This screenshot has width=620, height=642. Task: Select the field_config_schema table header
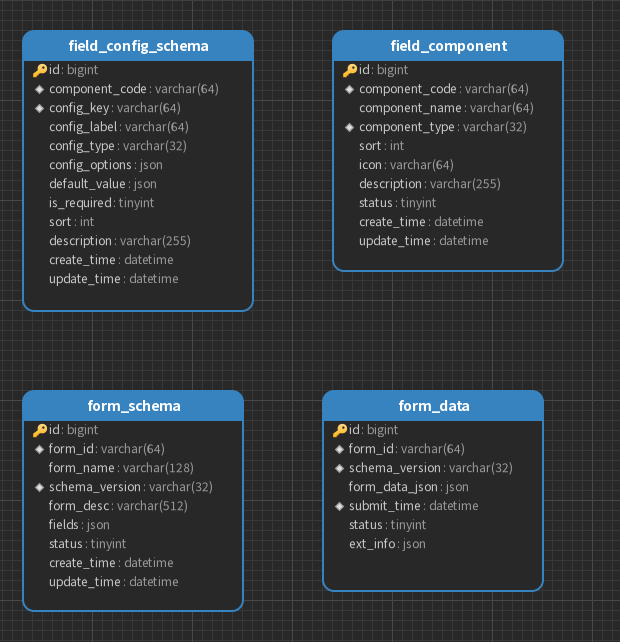pyautogui.click(x=138, y=46)
